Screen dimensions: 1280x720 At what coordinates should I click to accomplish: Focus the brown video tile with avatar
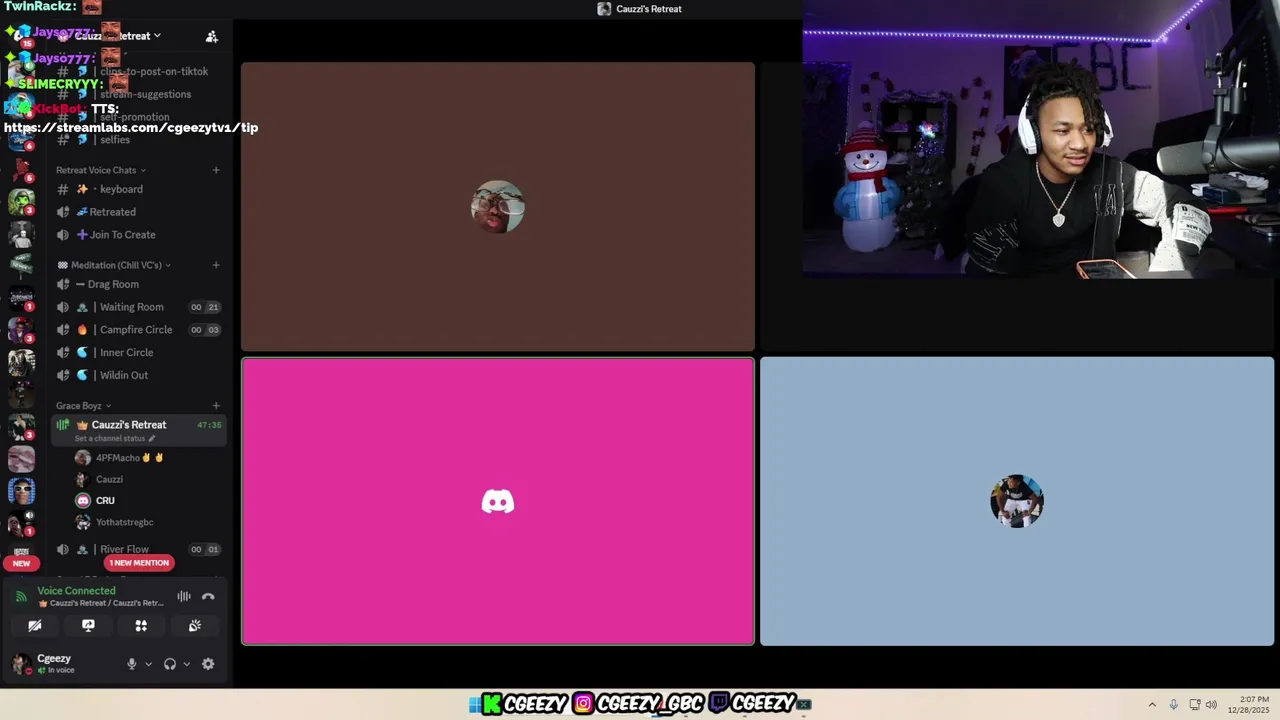(498, 207)
